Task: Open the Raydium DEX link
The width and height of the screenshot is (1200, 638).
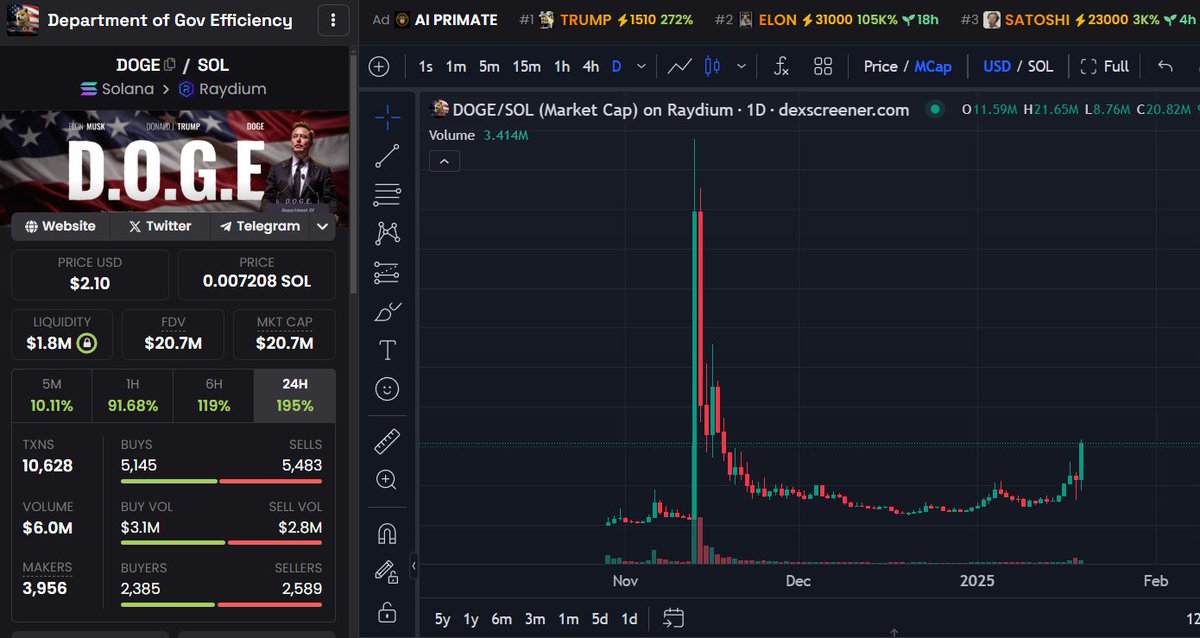Action: pyautogui.click(x=222, y=89)
